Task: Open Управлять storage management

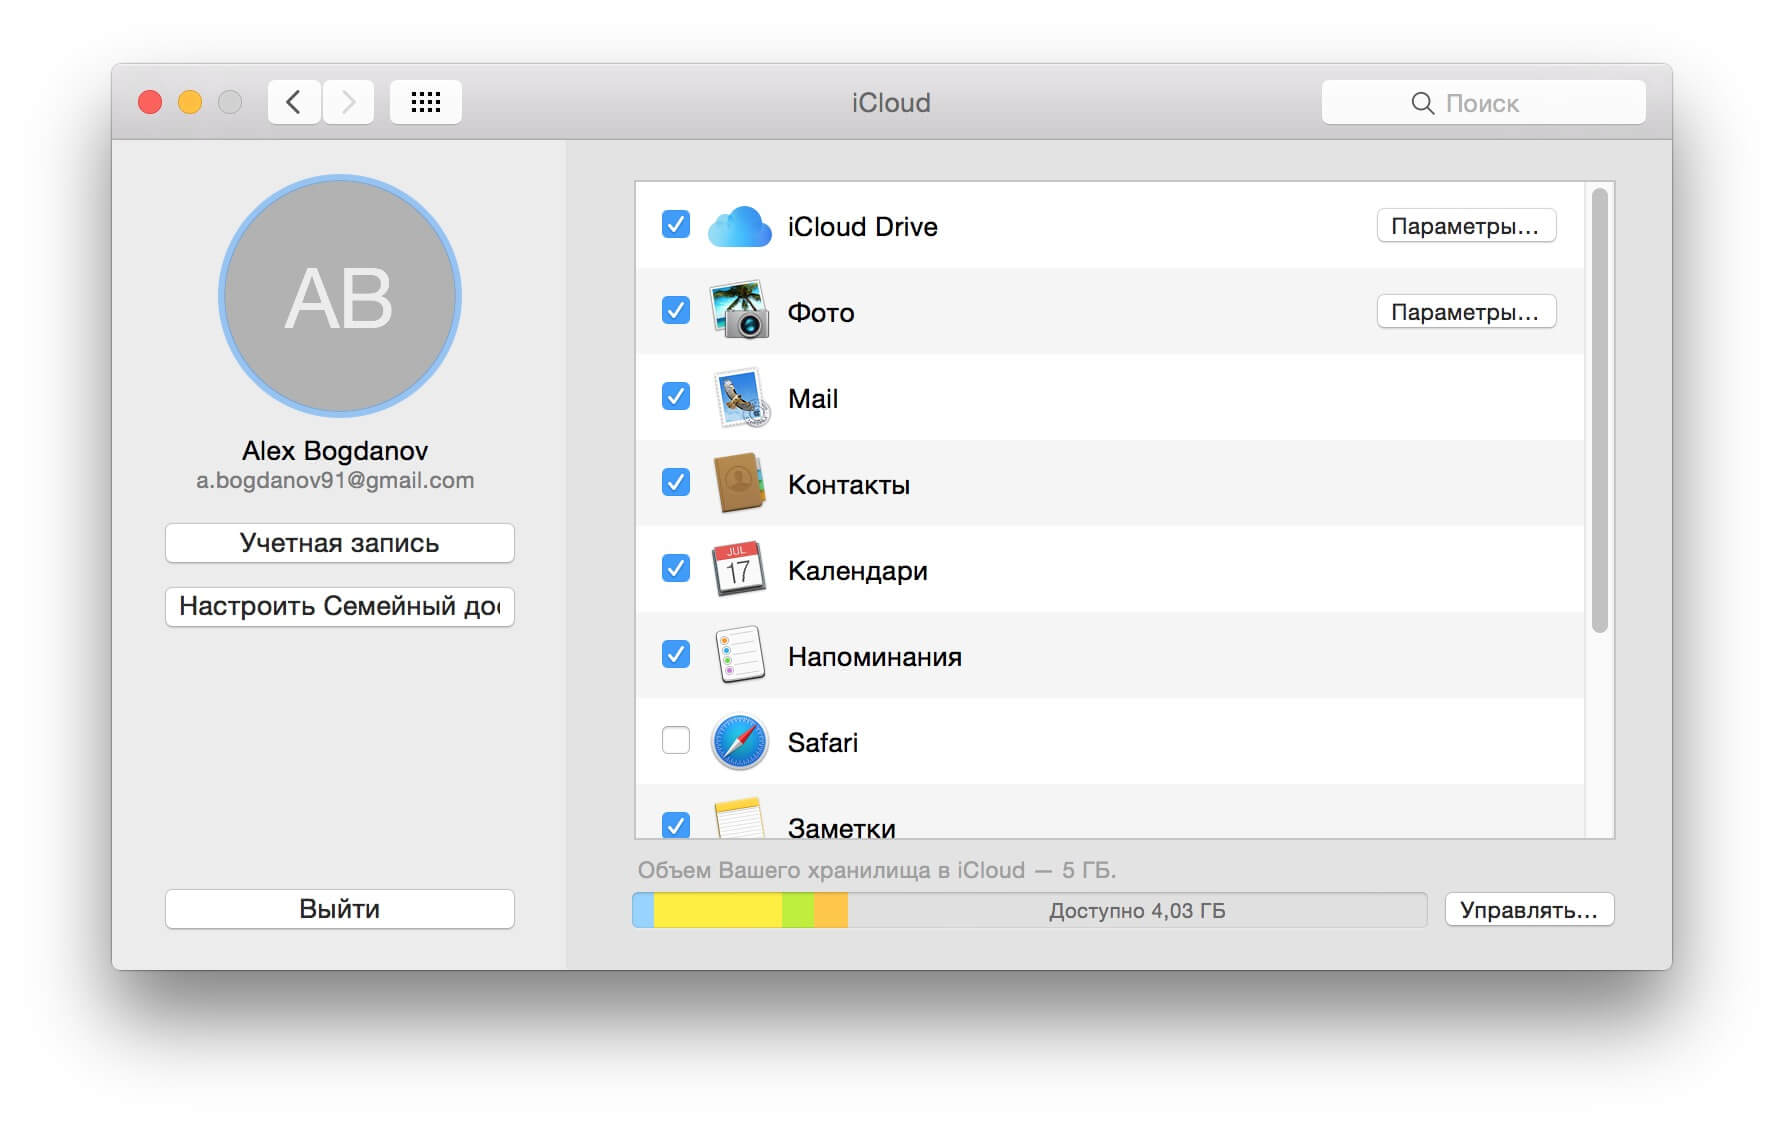Action: pyautogui.click(x=1529, y=909)
